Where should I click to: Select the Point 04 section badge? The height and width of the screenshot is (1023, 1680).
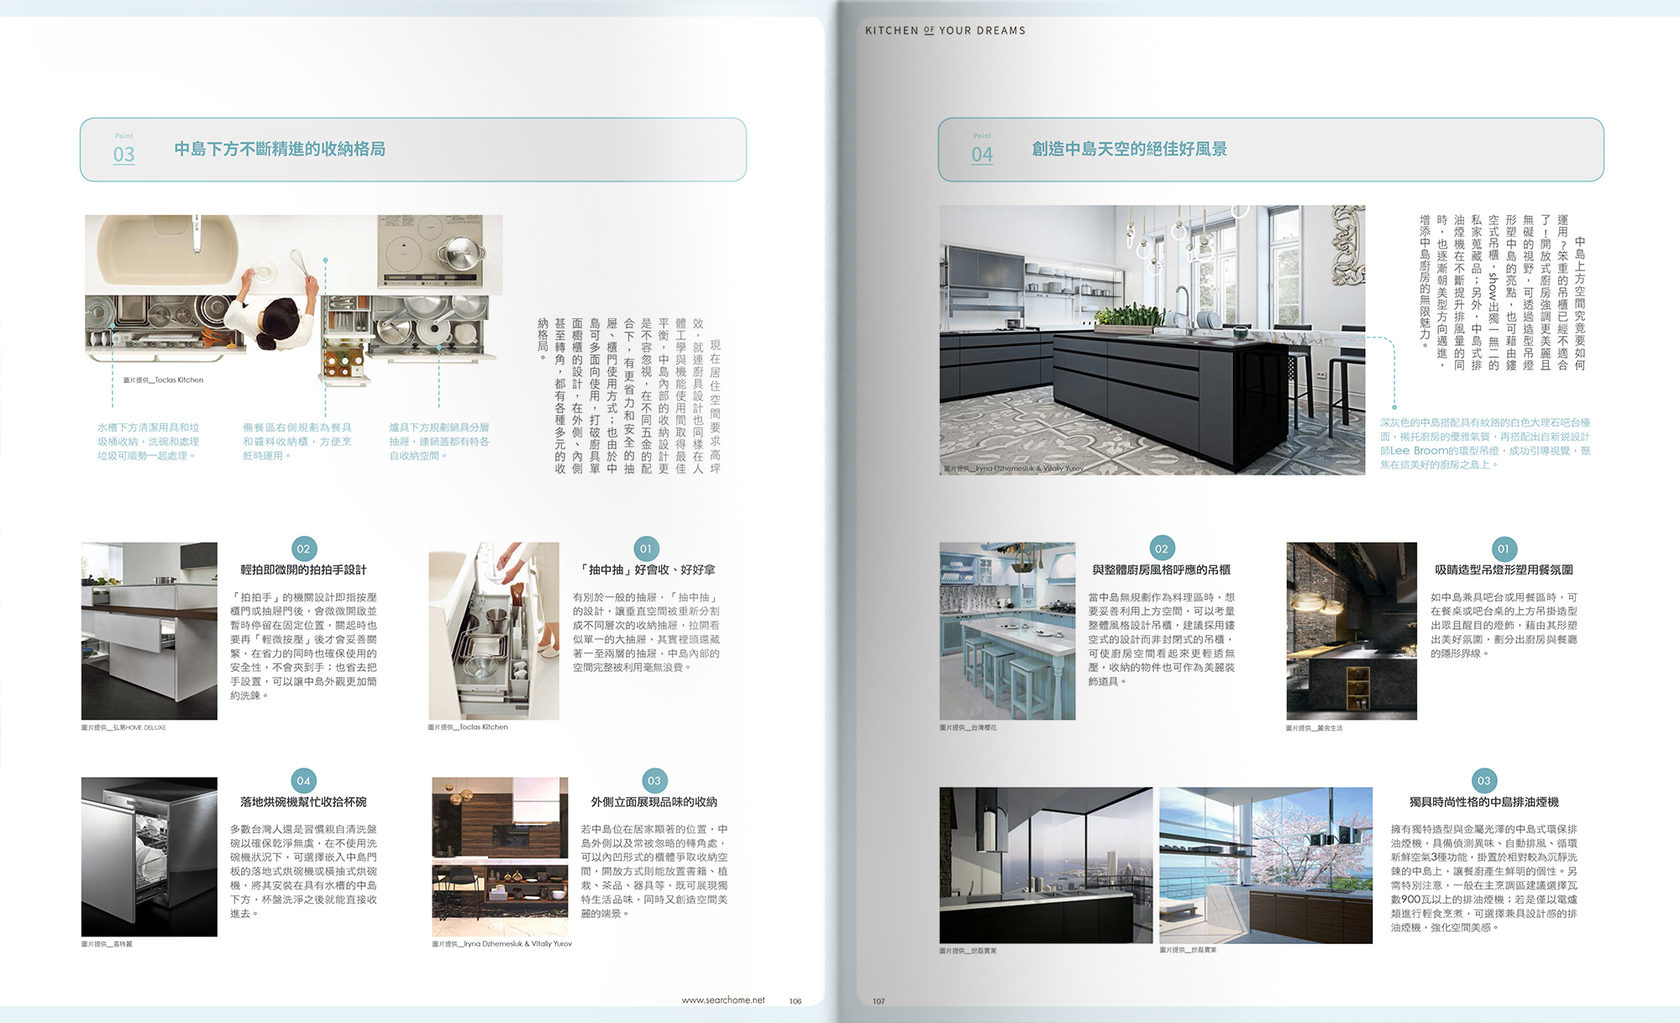click(x=982, y=150)
